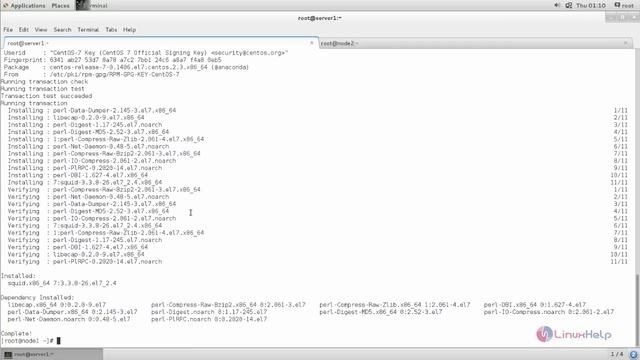Click the Package centos-release line
The height and width of the screenshot is (360, 640).
pos(126,67)
